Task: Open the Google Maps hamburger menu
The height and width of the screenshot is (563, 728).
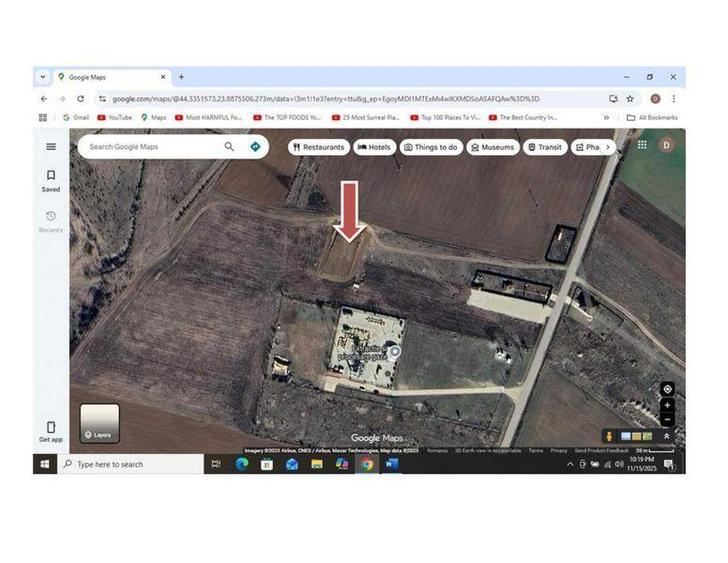Action: [51, 147]
